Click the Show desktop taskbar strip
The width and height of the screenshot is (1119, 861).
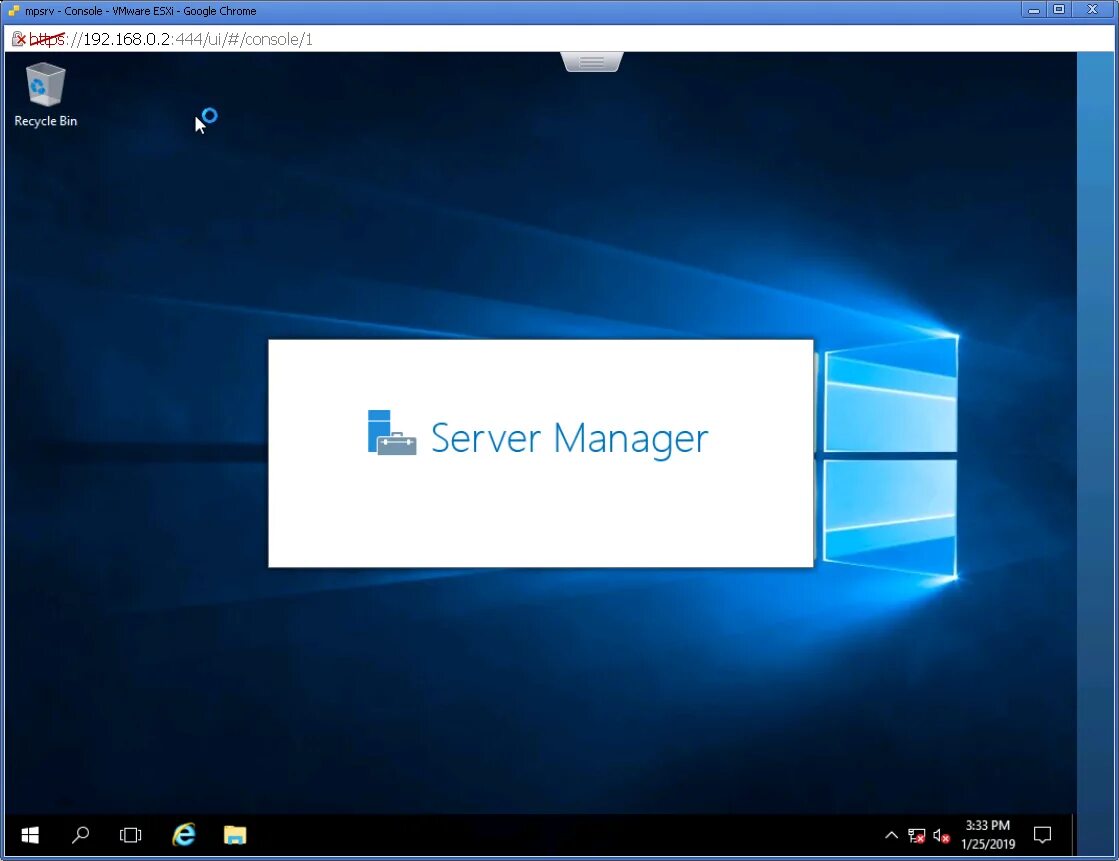point(1074,835)
